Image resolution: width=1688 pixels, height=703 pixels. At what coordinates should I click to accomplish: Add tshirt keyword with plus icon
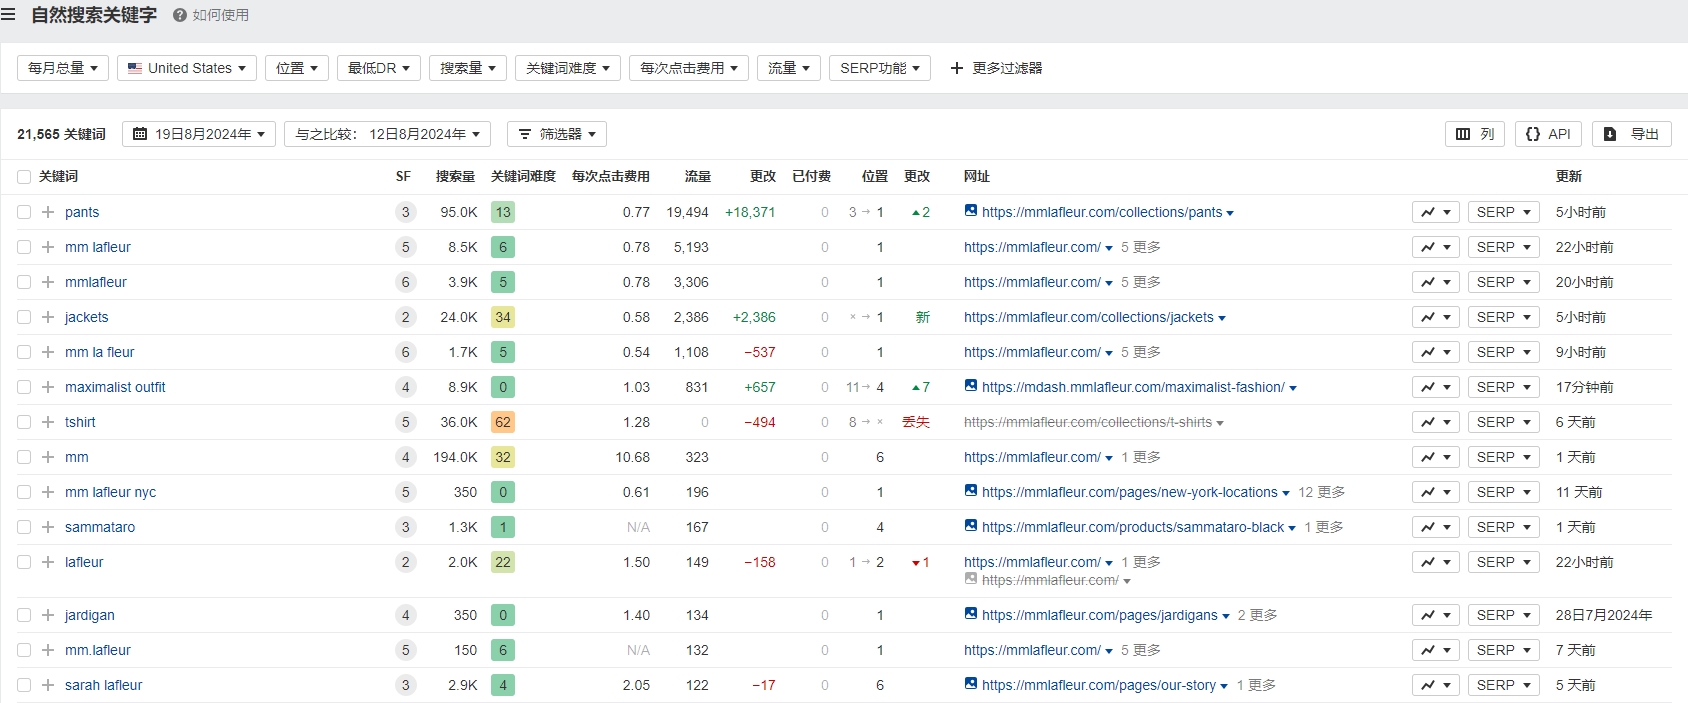pyautogui.click(x=48, y=422)
